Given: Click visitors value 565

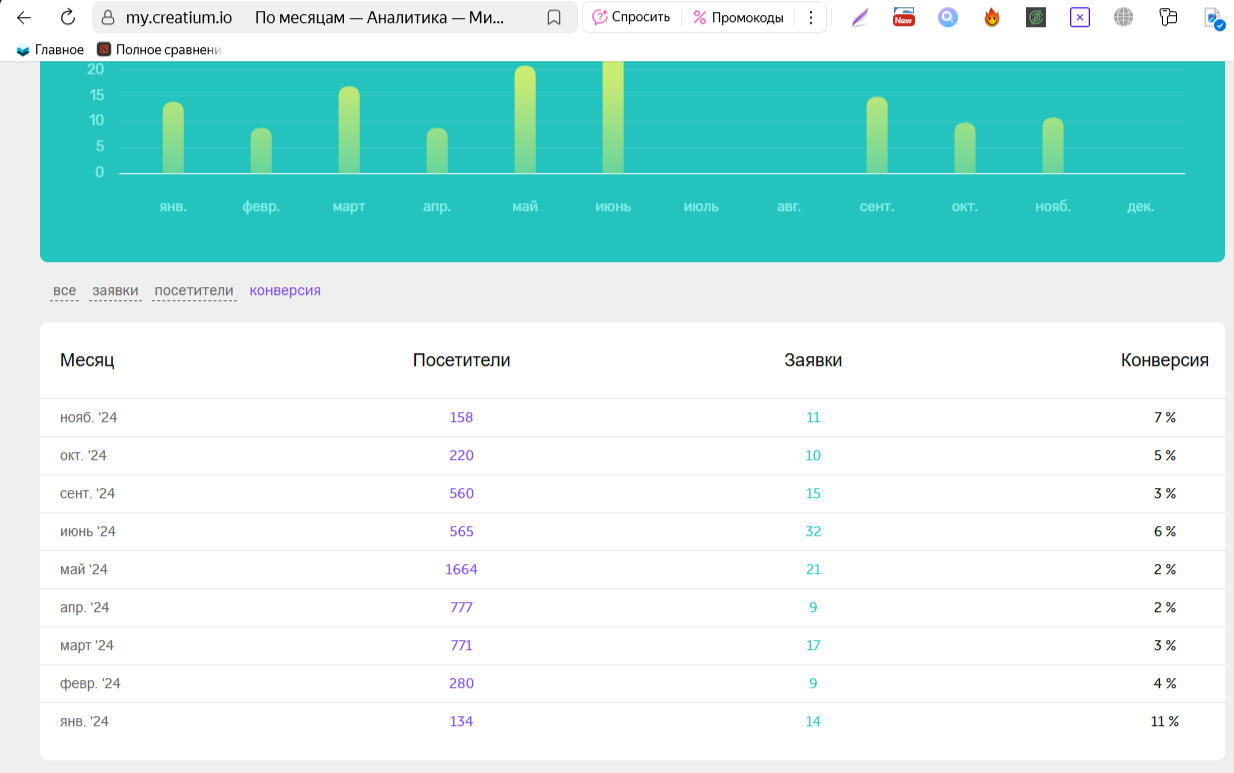Looking at the screenshot, I should coord(461,531).
